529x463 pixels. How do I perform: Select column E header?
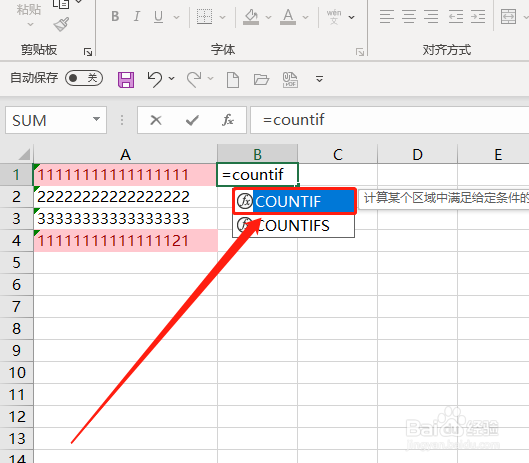493,155
